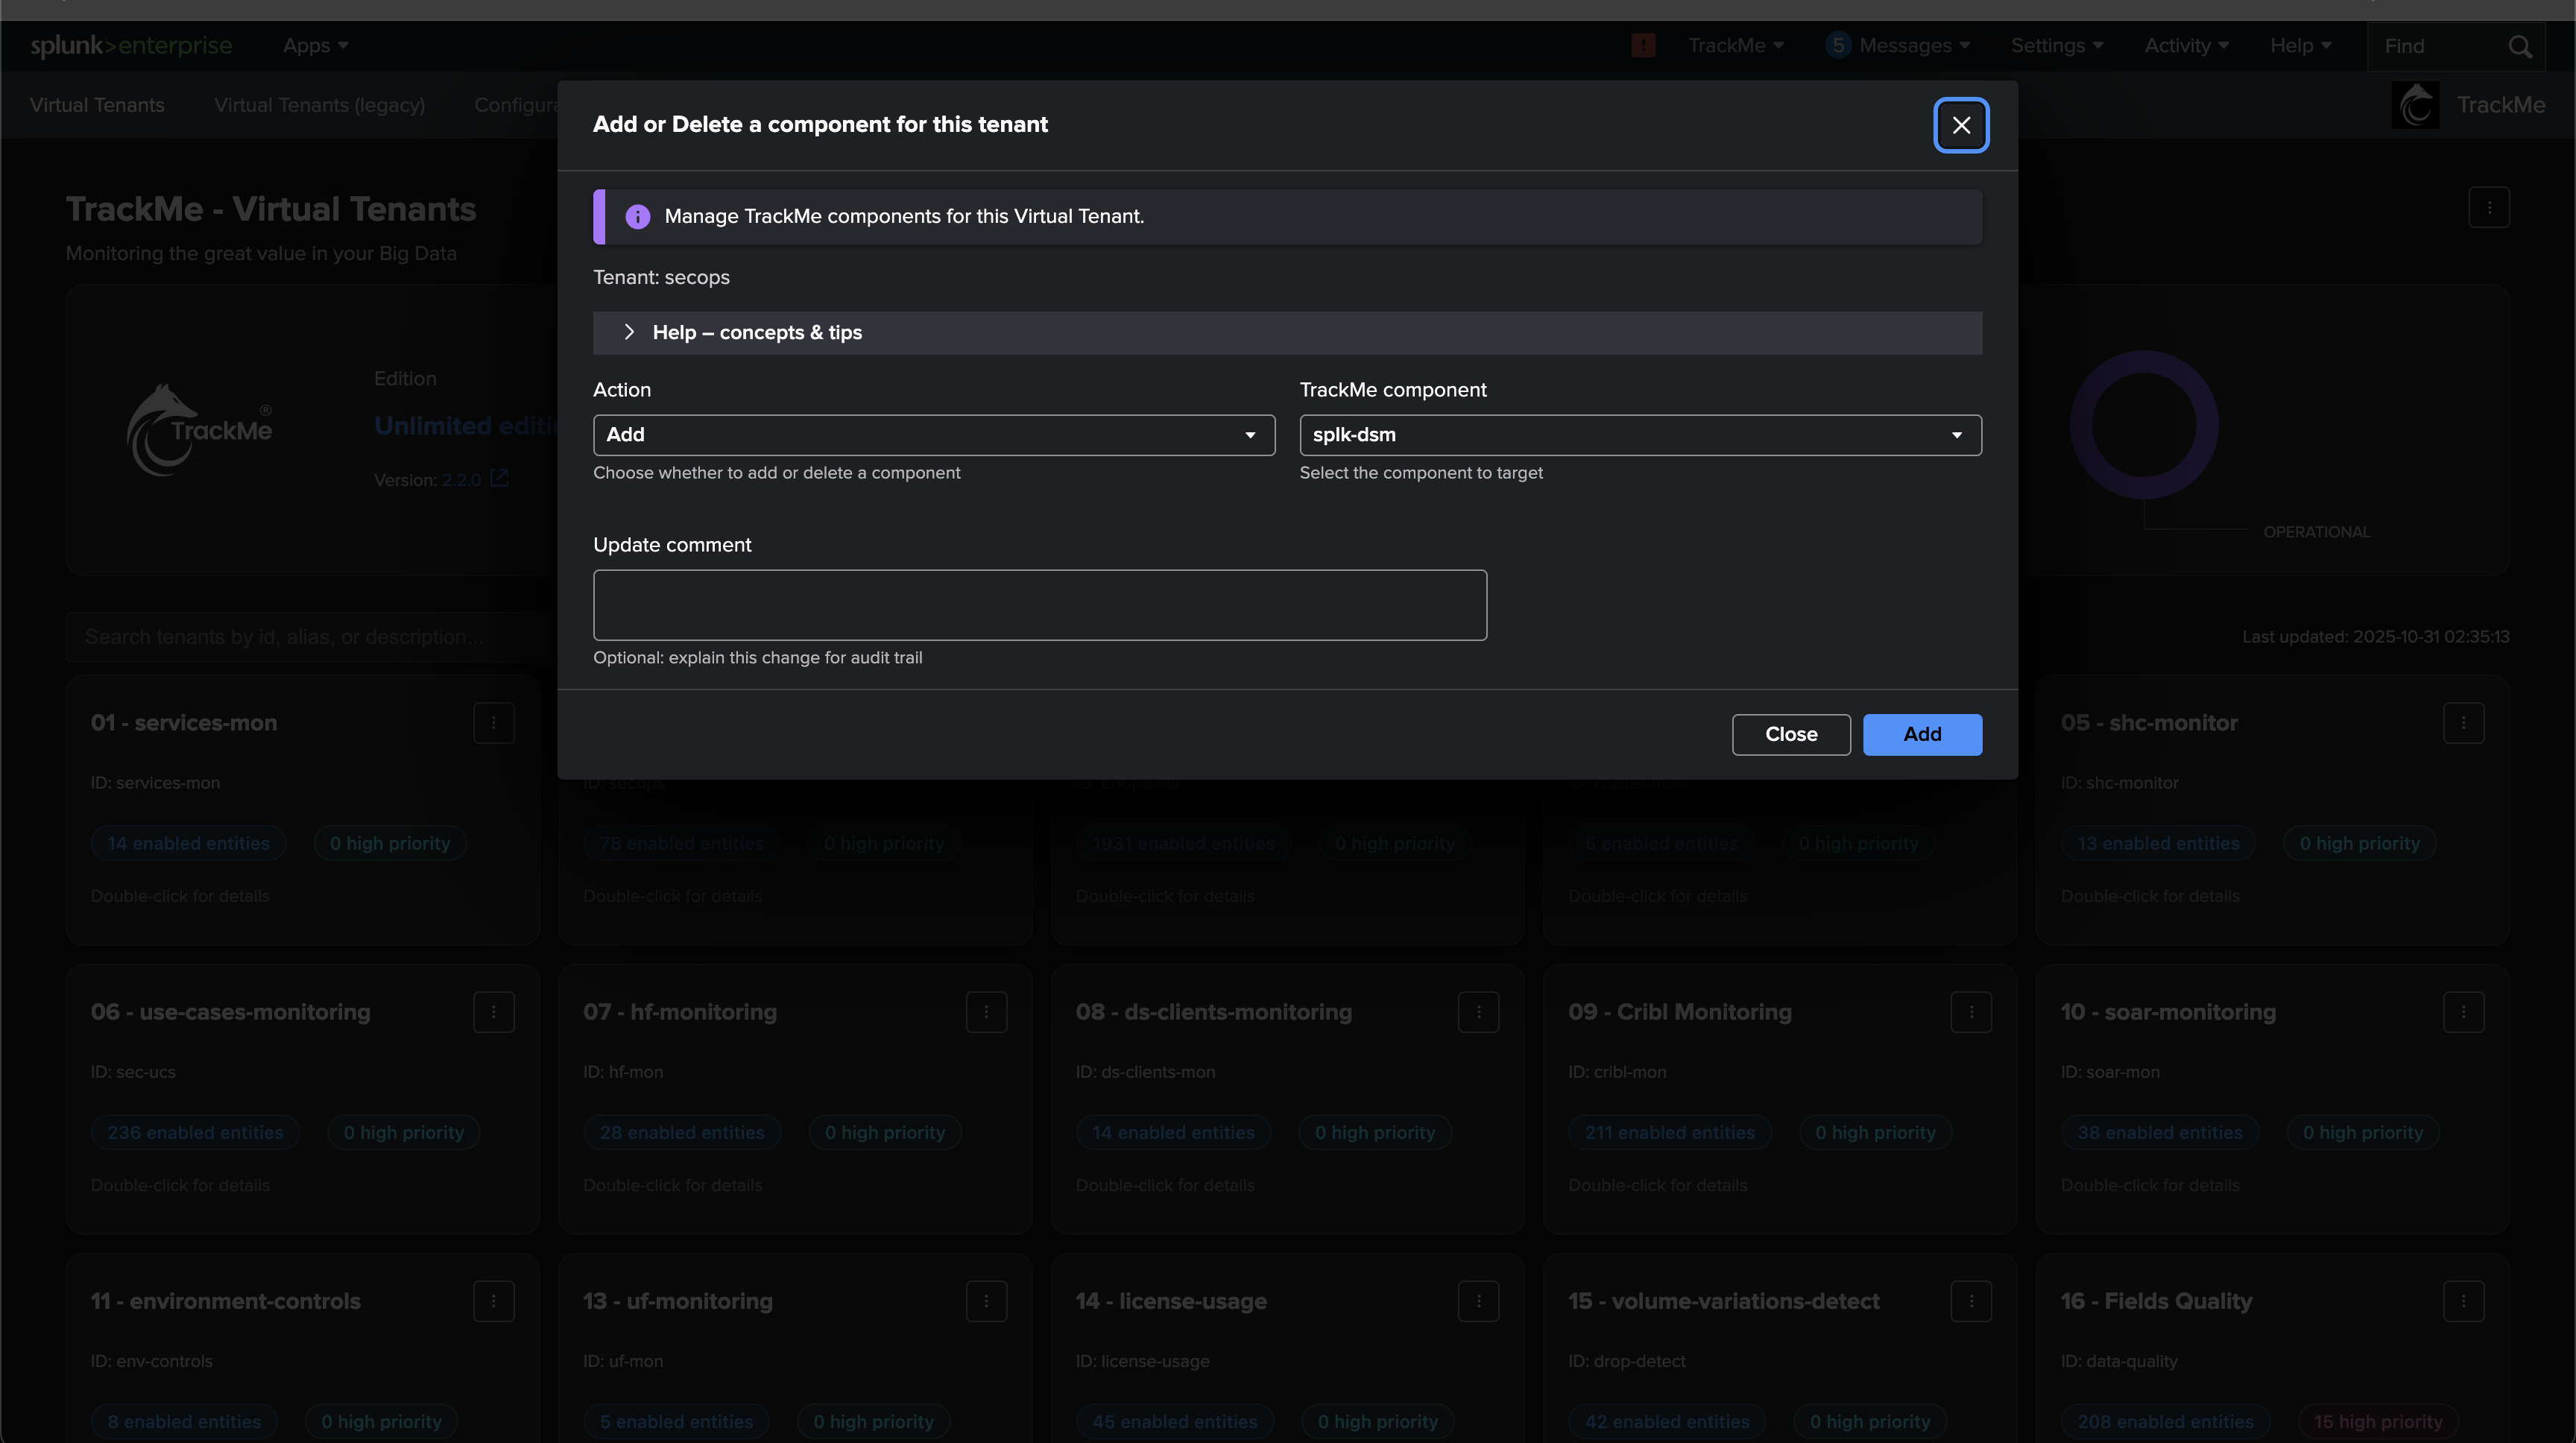
Task: Open kebab menu on 05 - shc-monitor card
Action: 2463,723
